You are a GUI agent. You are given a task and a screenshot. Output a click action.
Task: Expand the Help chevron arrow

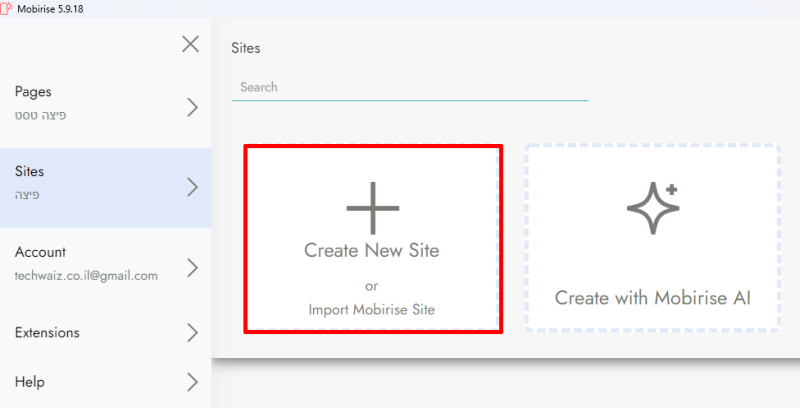click(x=192, y=382)
